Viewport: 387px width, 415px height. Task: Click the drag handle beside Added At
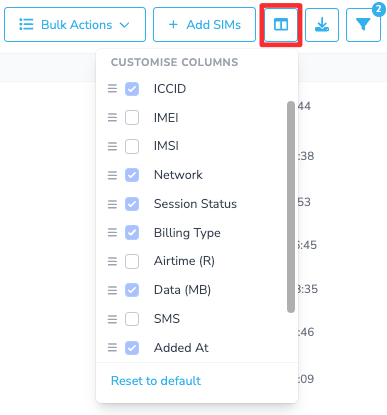[x=112, y=348]
